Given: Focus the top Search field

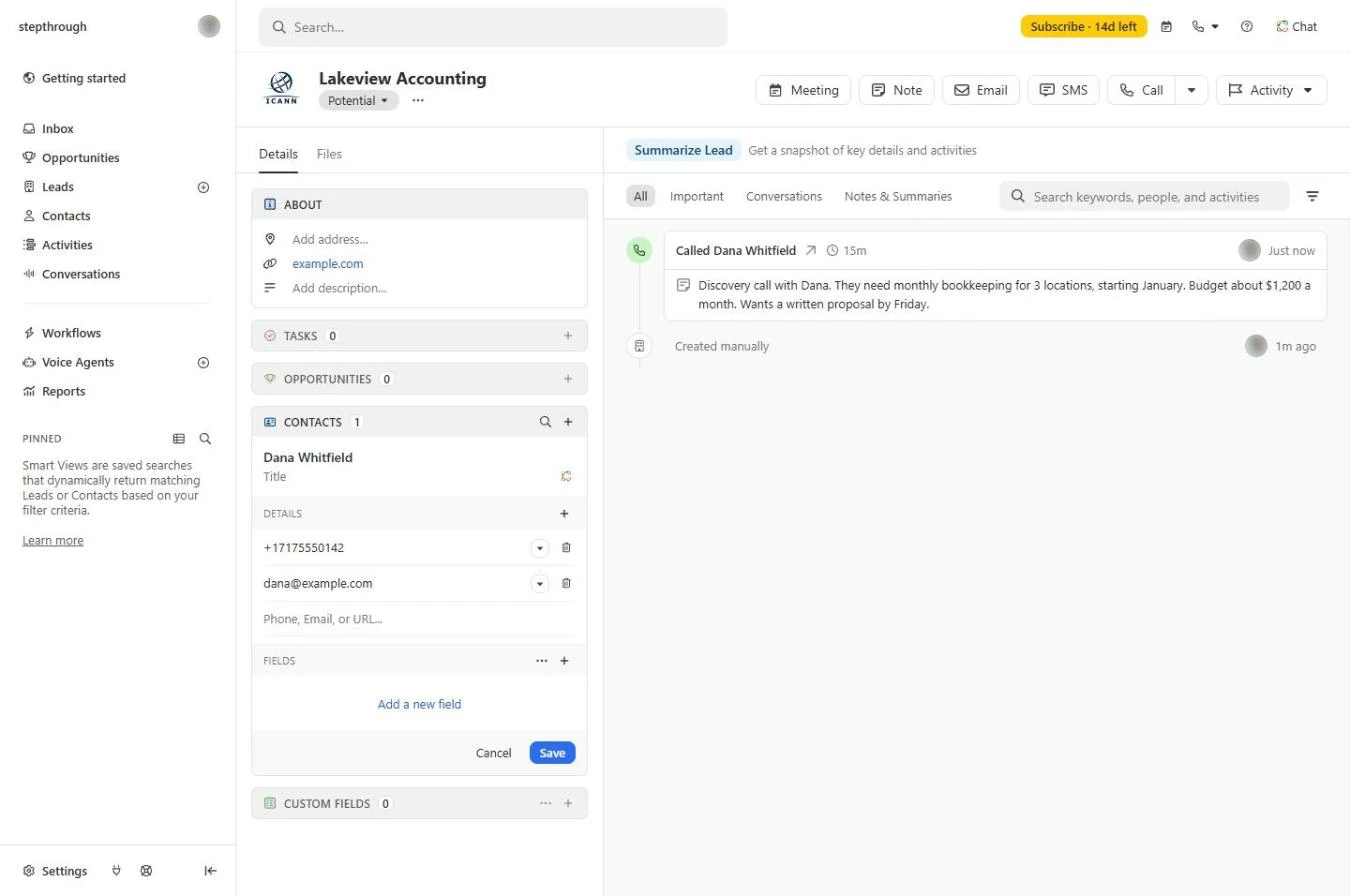Looking at the screenshot, I should point(493,27).
